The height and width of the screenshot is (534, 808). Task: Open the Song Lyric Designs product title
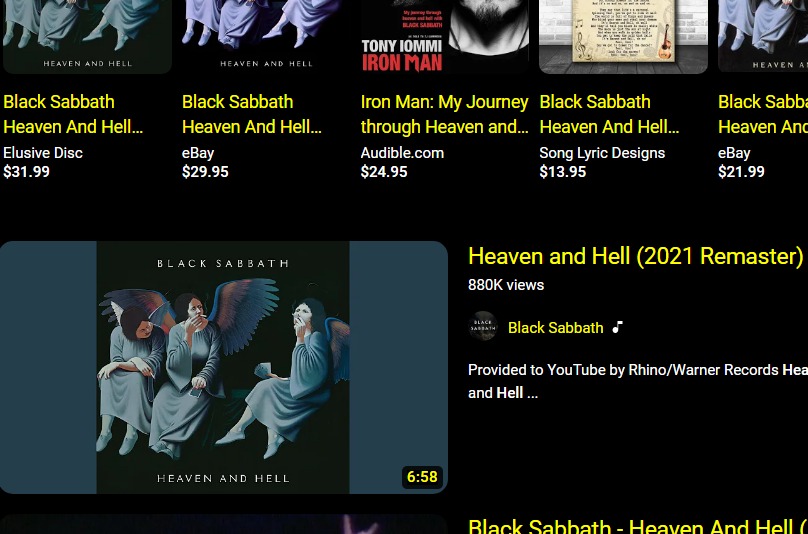click(x=609, y=114)
